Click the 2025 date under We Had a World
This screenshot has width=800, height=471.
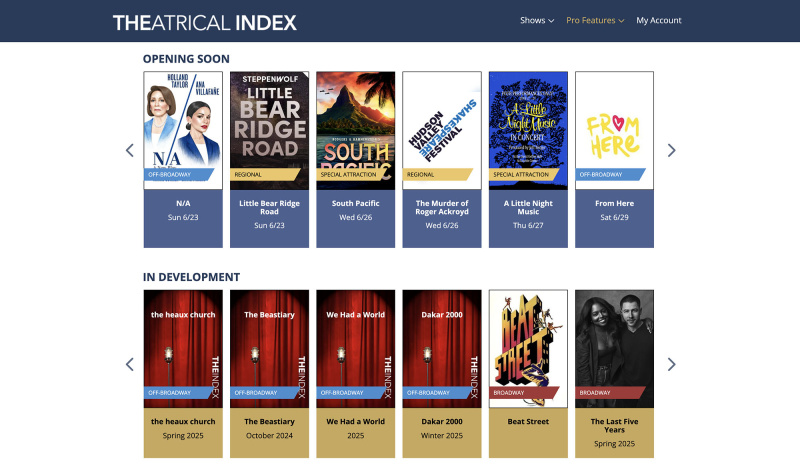pyautogui.click(x=356, y=436)
